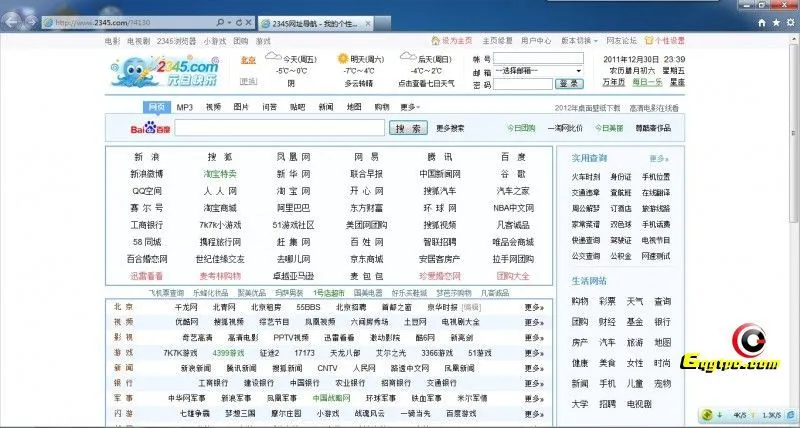The height and width of the screenshot is (428, 800).
Task: Expand the 版本切换 dropdown
Action: (579, 41)
